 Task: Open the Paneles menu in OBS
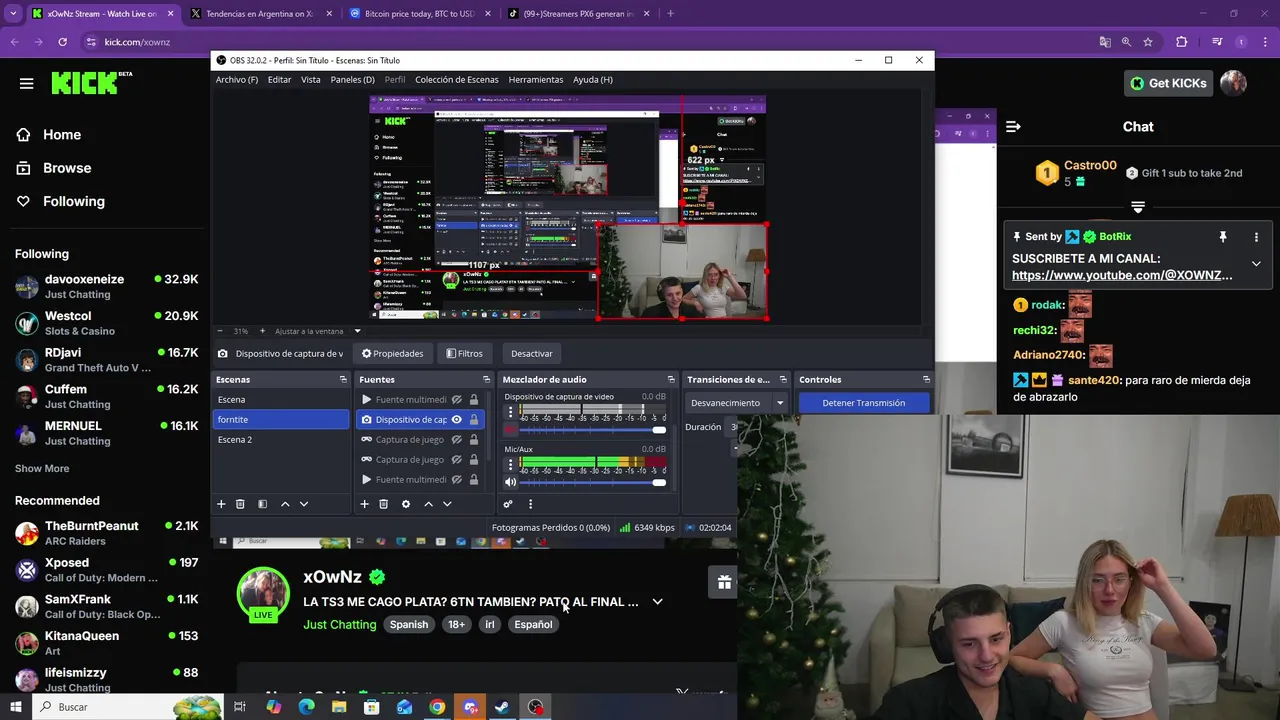click(352, 79)
